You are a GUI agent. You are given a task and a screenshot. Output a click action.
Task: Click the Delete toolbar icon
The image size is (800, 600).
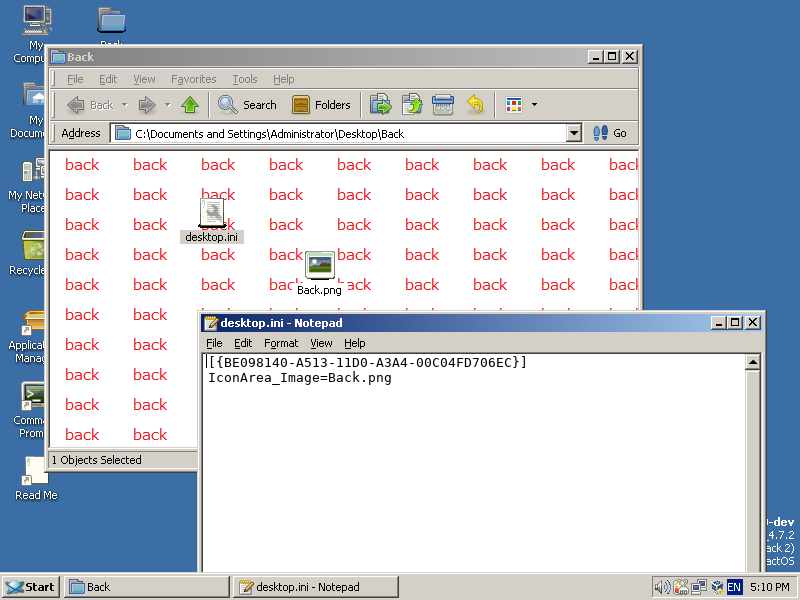coord(441,104)
